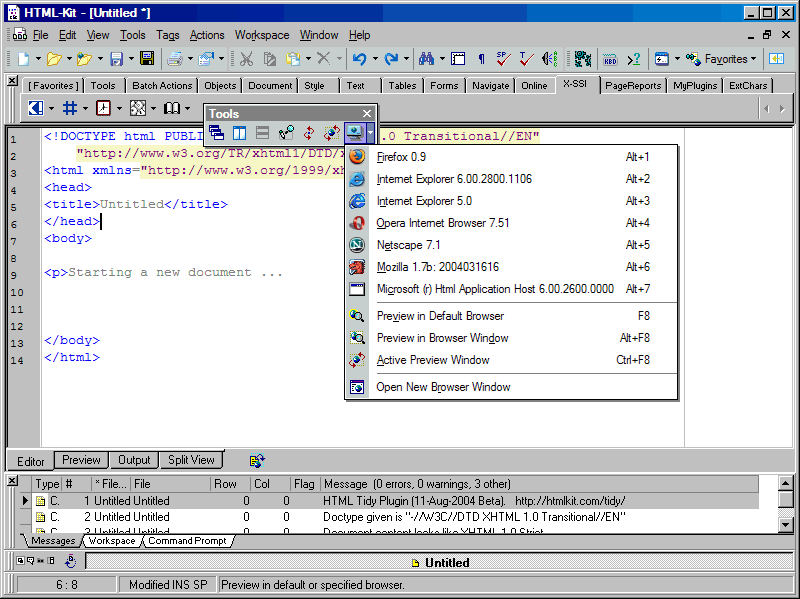
Task: Switch to the Split View tab
Action: pyautogui.click(x=191, y=460)
